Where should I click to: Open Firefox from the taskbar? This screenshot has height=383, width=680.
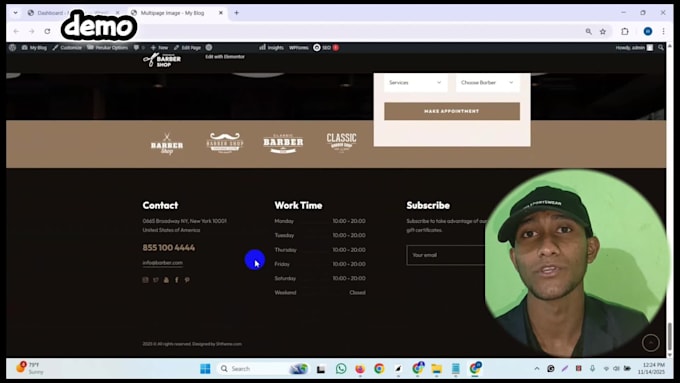(x=360, y=369)
